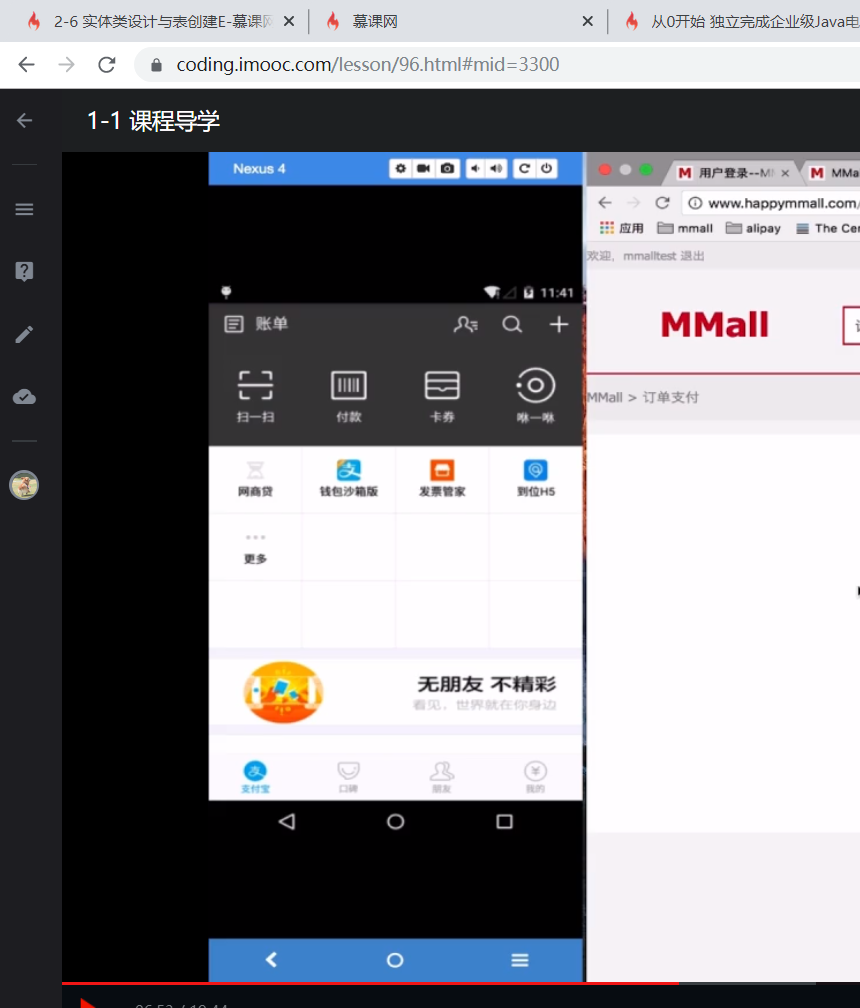Tap Android back triangle button
The image size is (860, 1008).
coord(287,822)
